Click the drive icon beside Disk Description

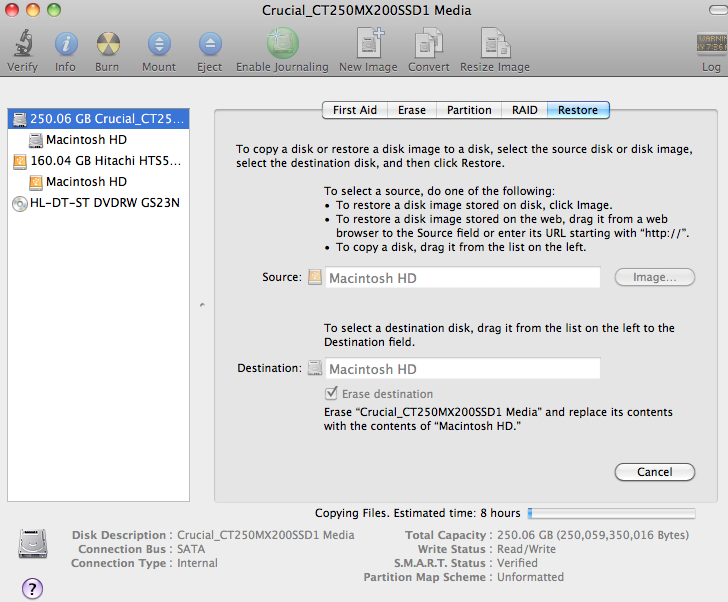[33, 544]
